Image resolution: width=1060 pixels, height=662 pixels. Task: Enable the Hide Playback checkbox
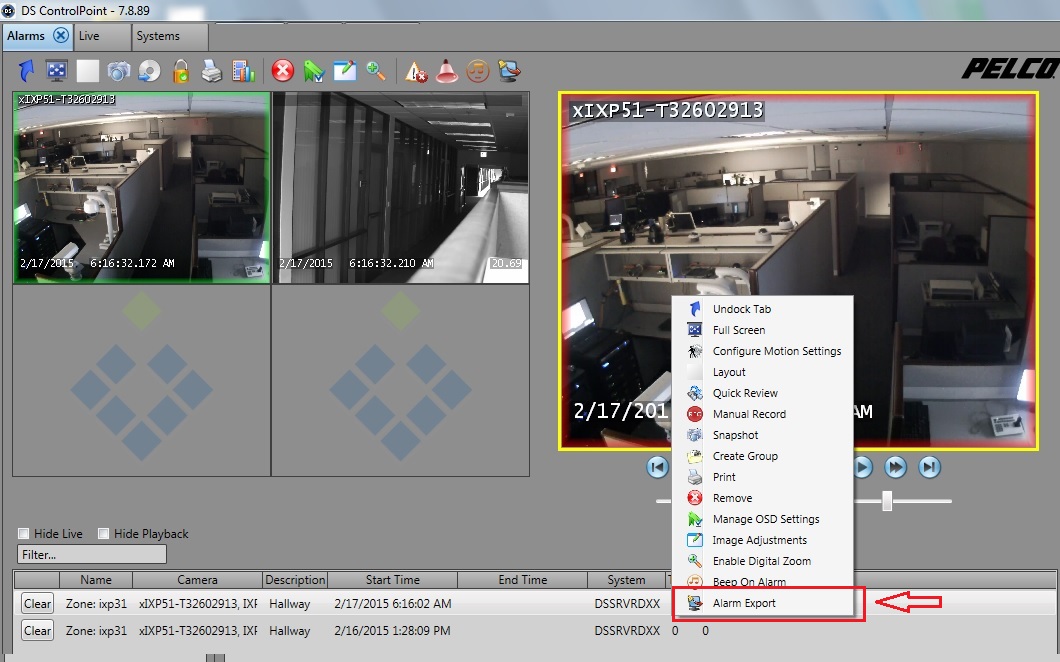pos(101,533)
